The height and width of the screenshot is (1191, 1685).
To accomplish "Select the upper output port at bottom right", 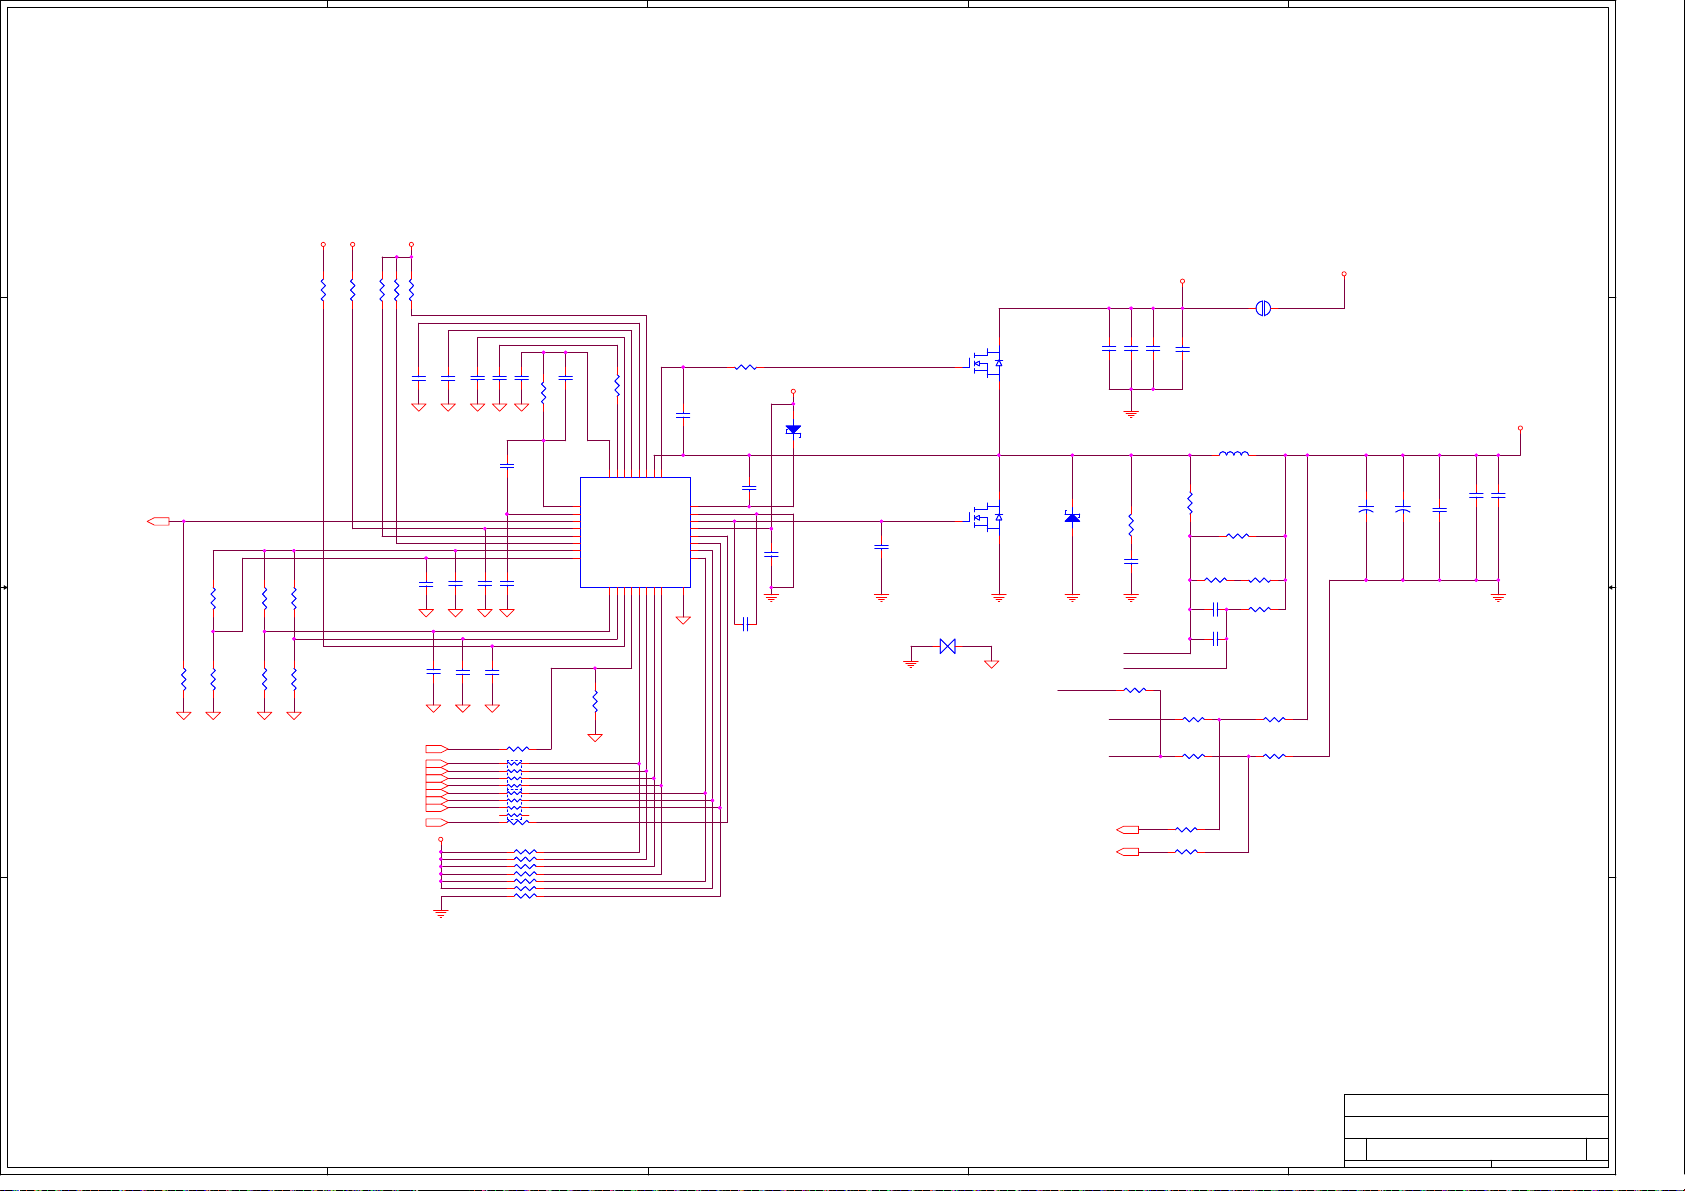I will tap(1127, 830).
